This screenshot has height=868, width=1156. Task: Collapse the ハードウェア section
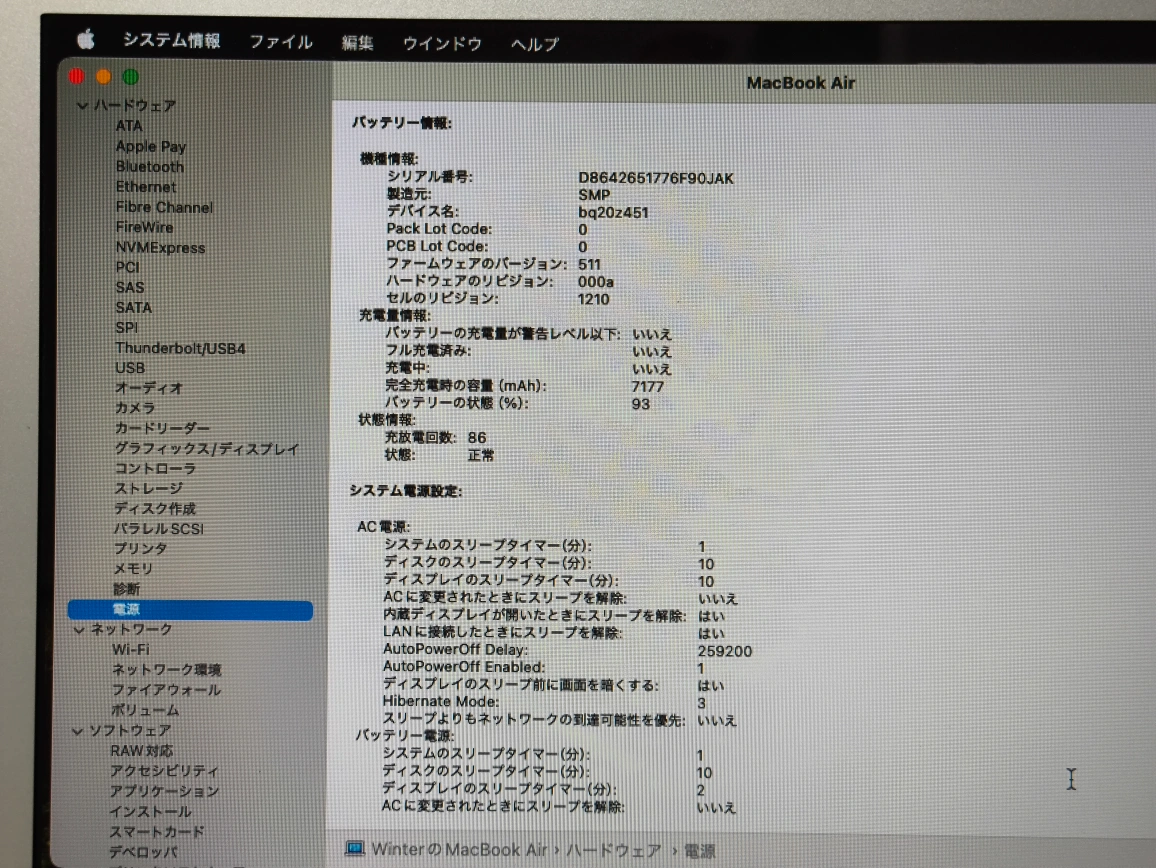(82, 106)
